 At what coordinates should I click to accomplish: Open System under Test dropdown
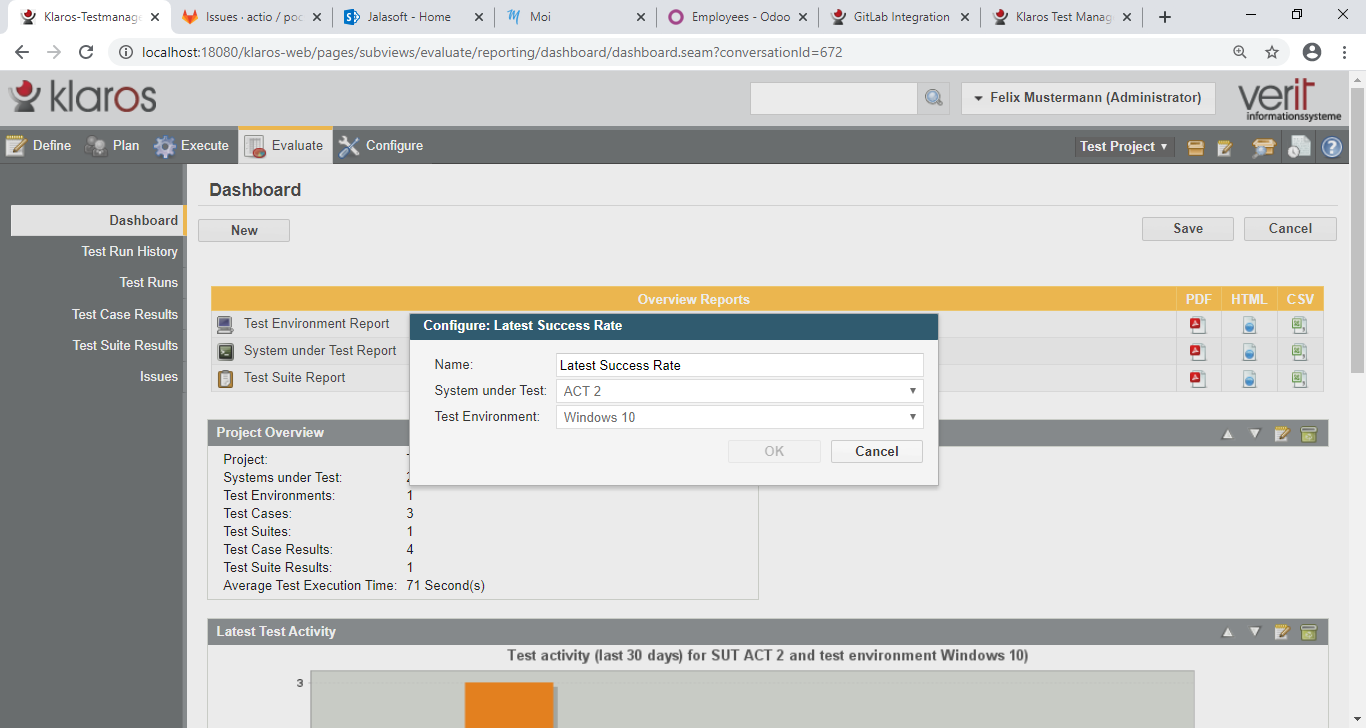pos(739,391)
